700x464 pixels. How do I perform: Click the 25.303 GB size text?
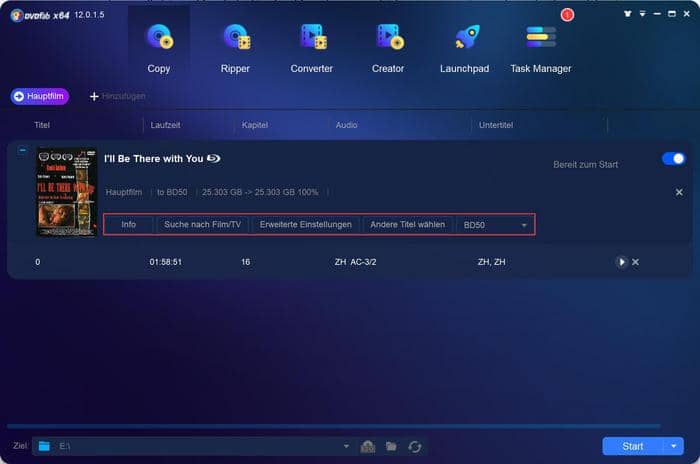coord(260,192)
